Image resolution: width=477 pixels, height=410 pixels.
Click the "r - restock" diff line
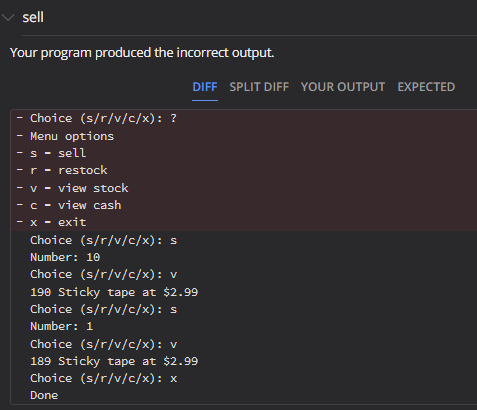click(x=244, y=170)
